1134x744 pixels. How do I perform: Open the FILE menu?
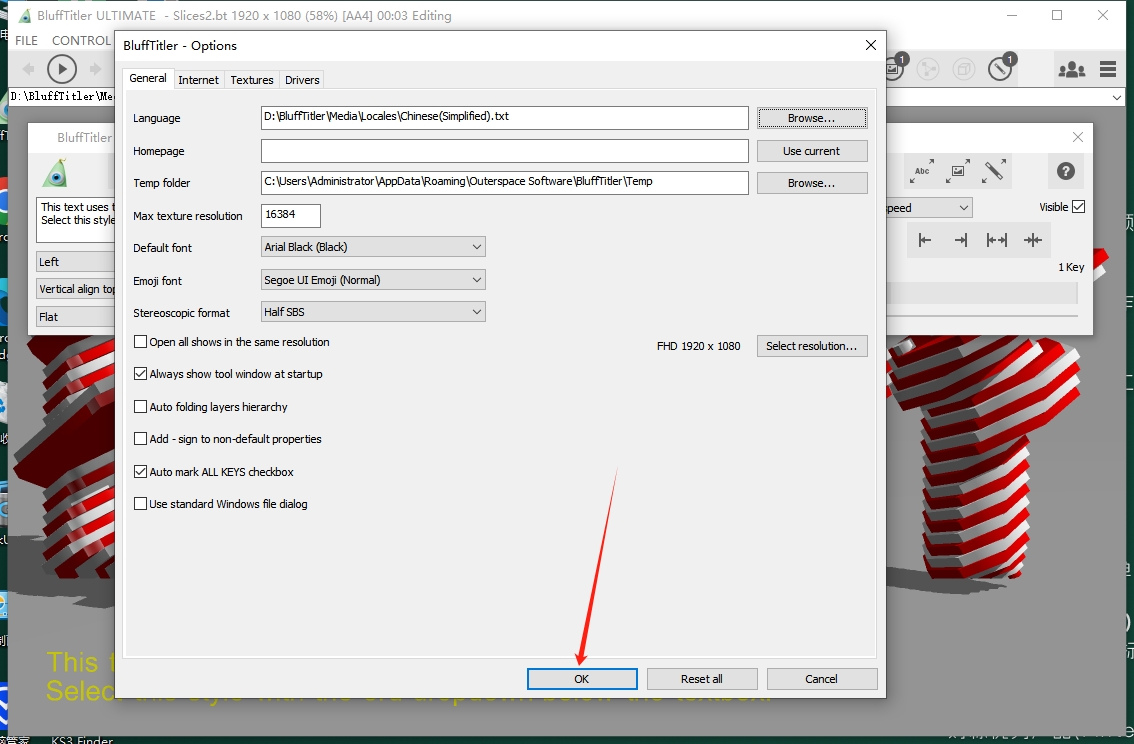click(26, 40)
